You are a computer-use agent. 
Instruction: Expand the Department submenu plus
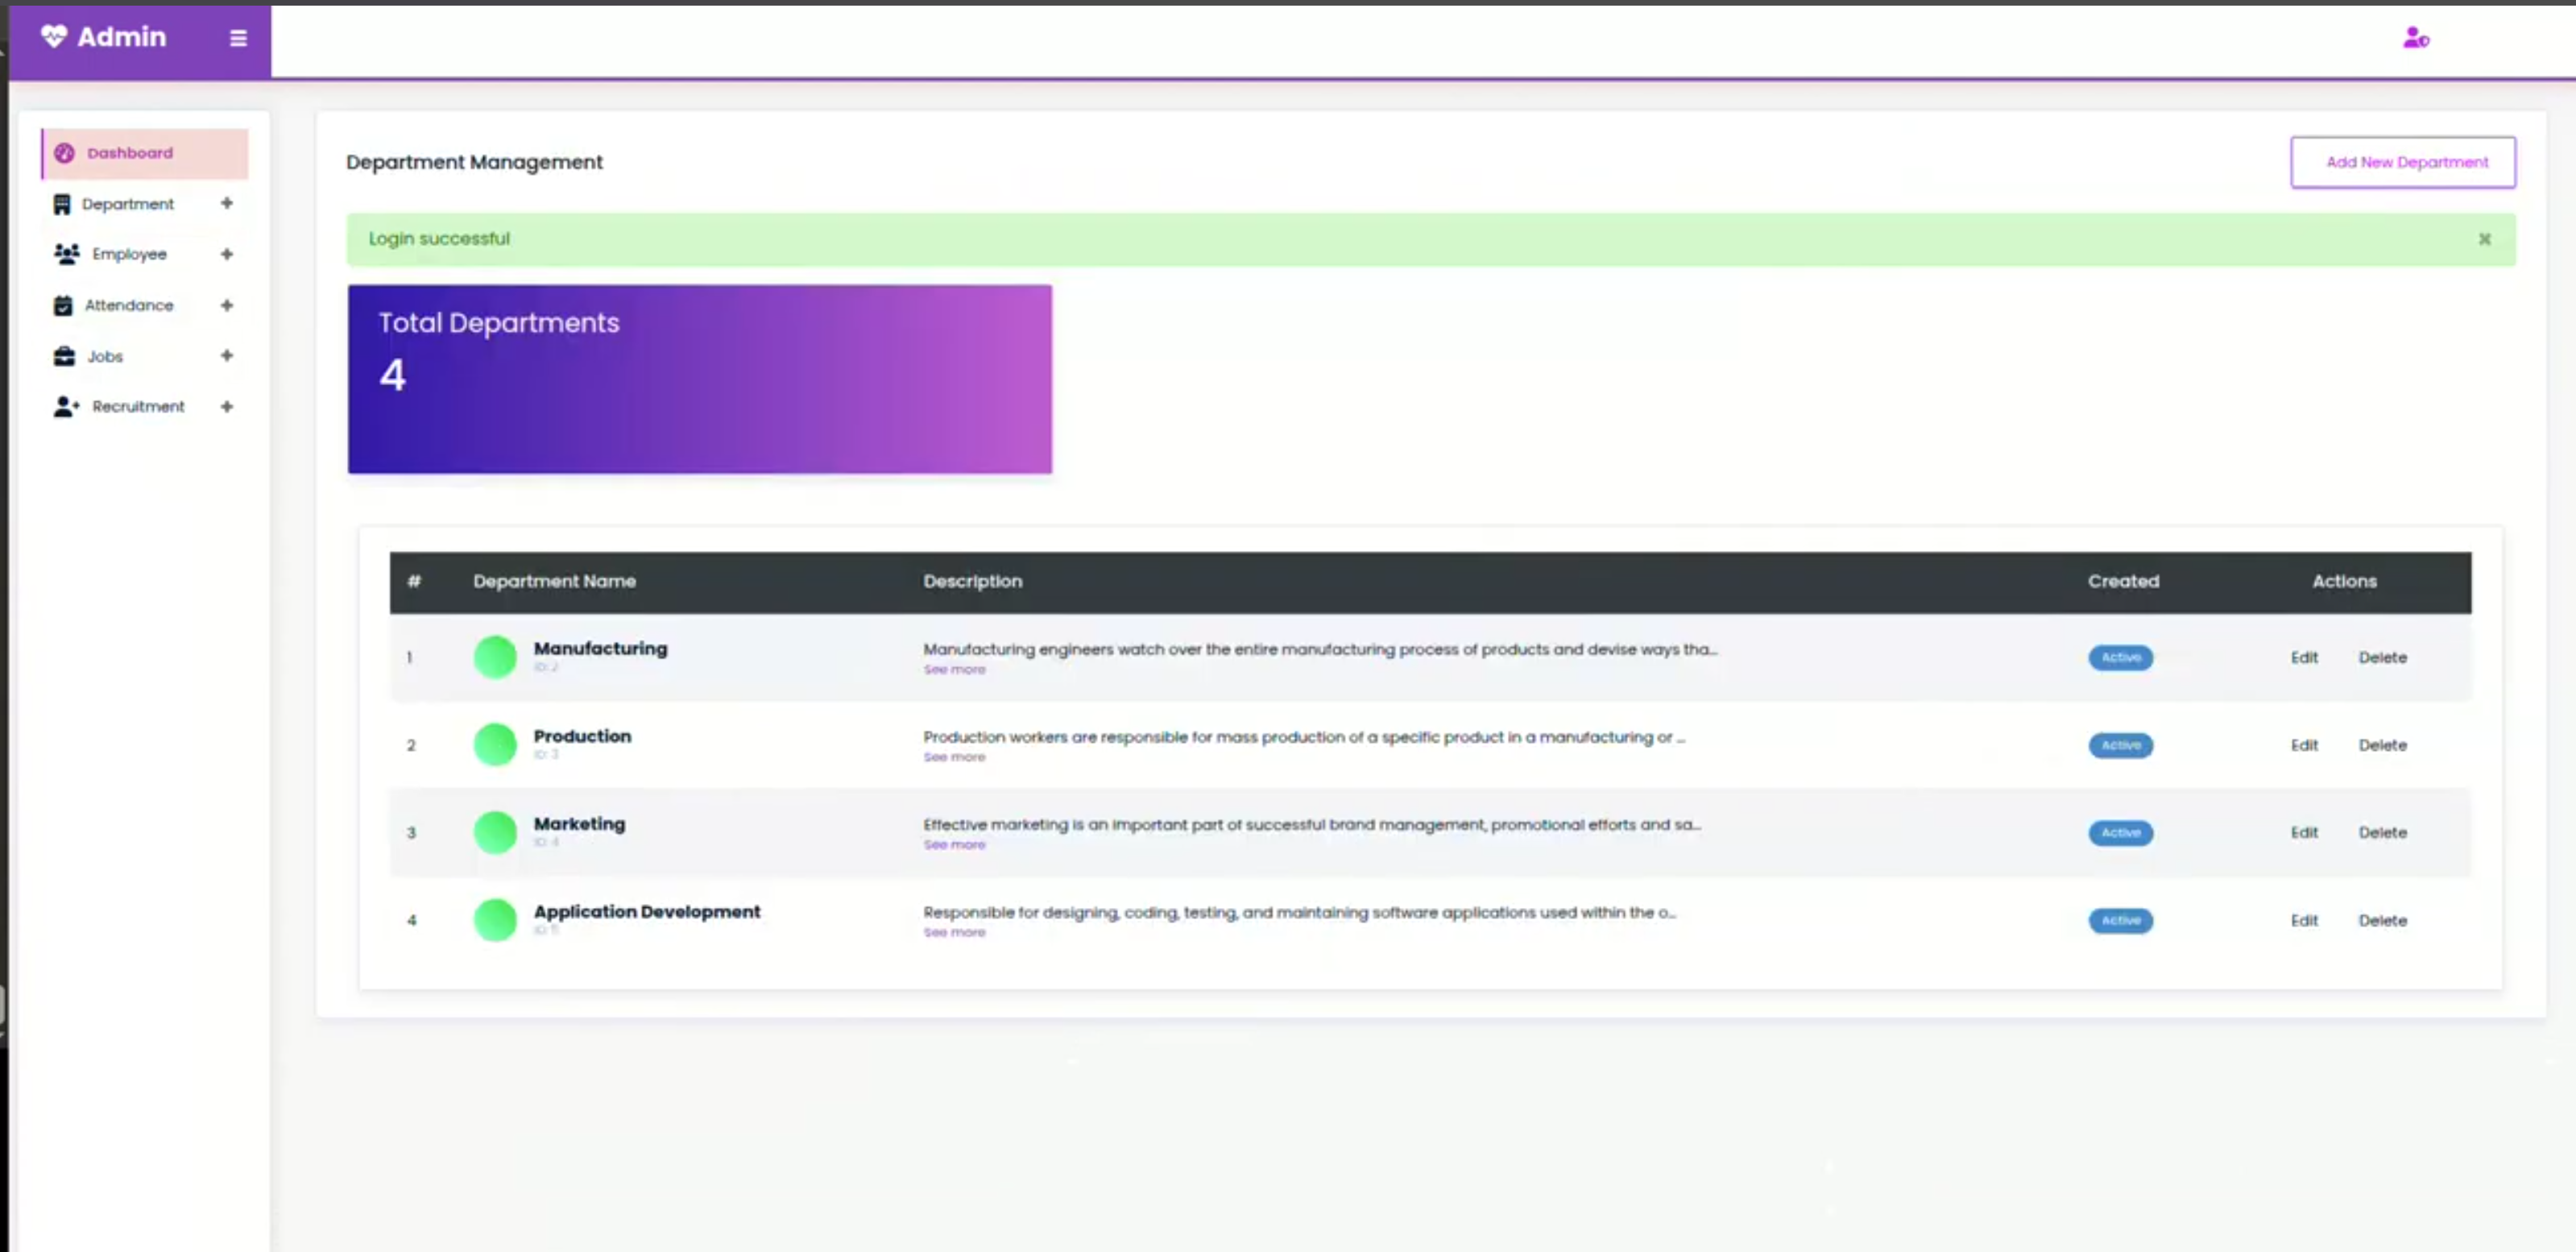227,203
